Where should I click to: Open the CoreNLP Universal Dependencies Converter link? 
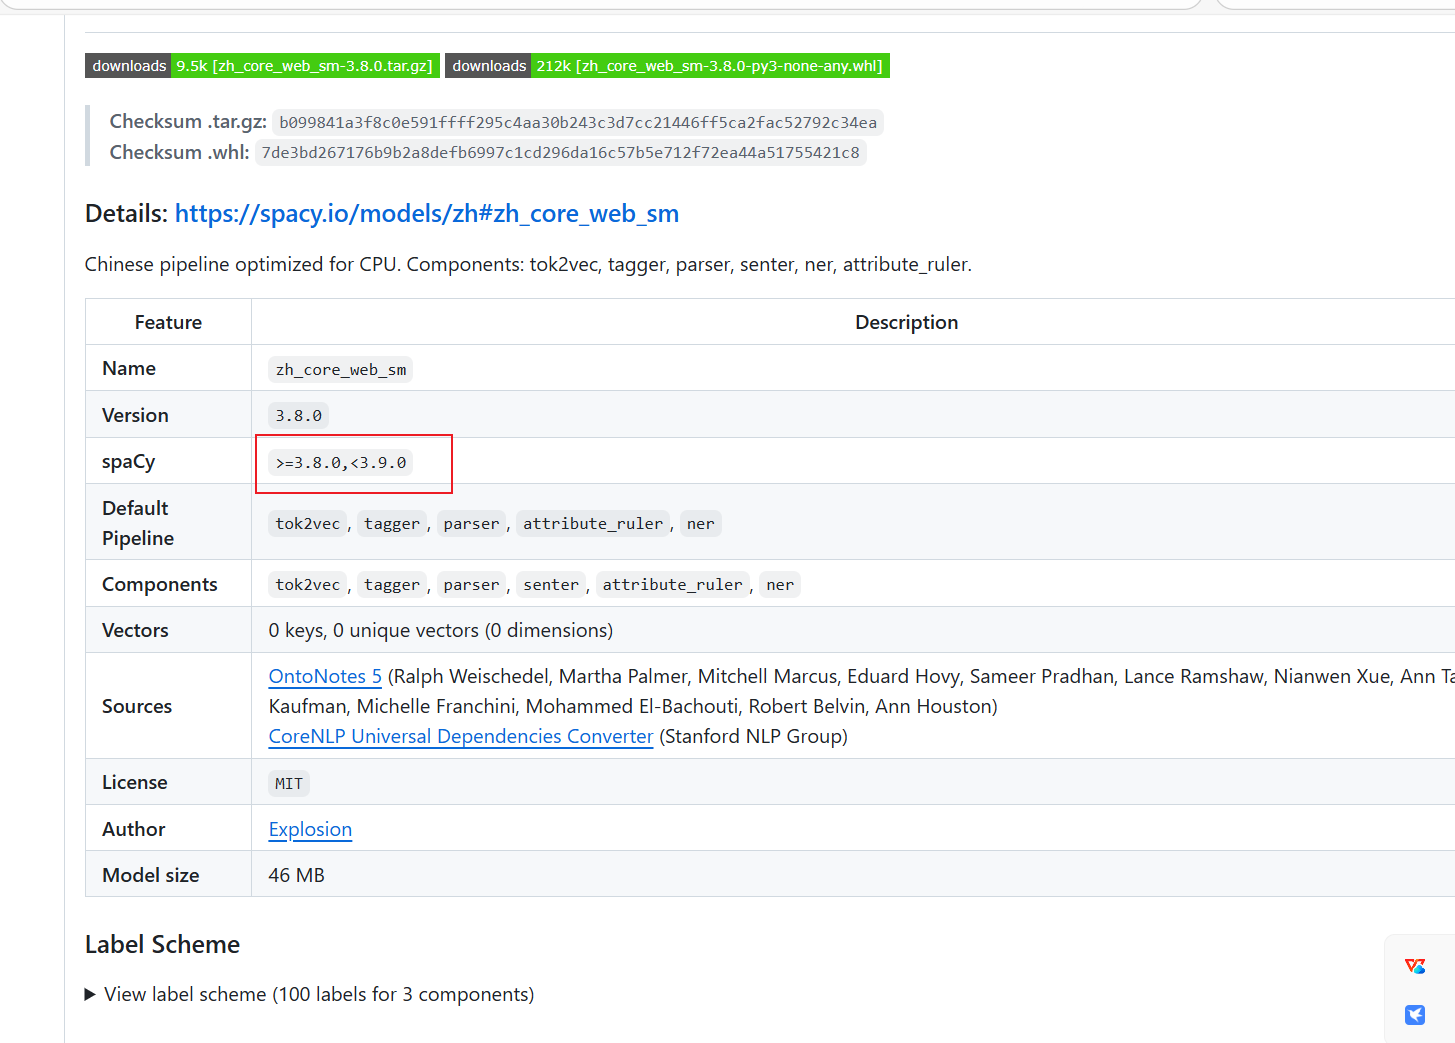460,736
